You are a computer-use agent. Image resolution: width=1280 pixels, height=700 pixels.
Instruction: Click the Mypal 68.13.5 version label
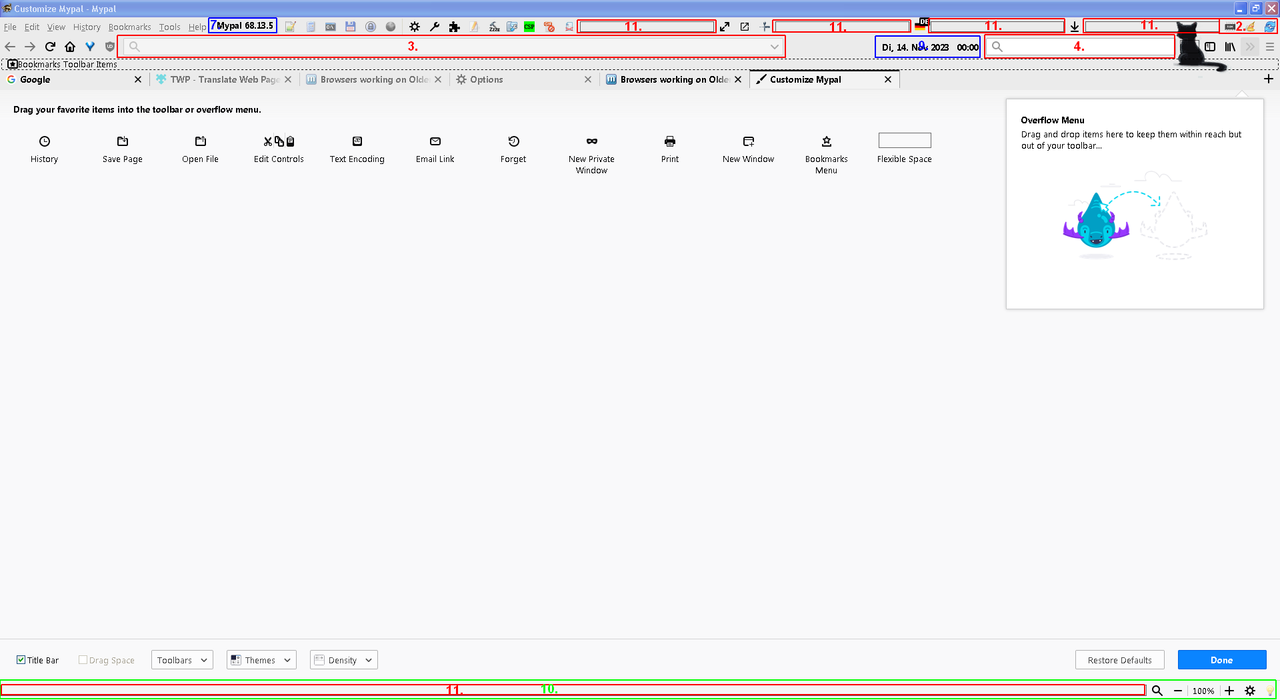tap(243, 26)
